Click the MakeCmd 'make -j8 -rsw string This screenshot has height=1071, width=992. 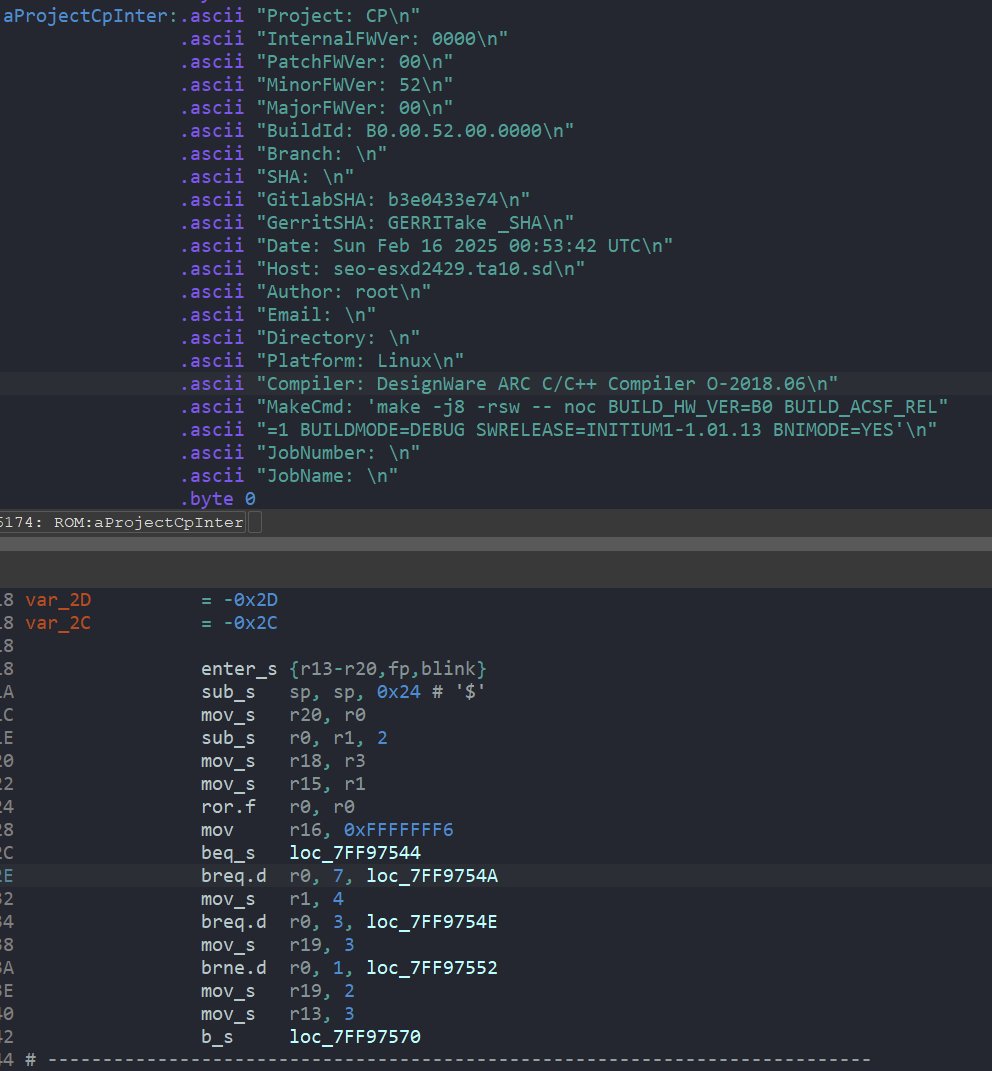pos(602,407)
